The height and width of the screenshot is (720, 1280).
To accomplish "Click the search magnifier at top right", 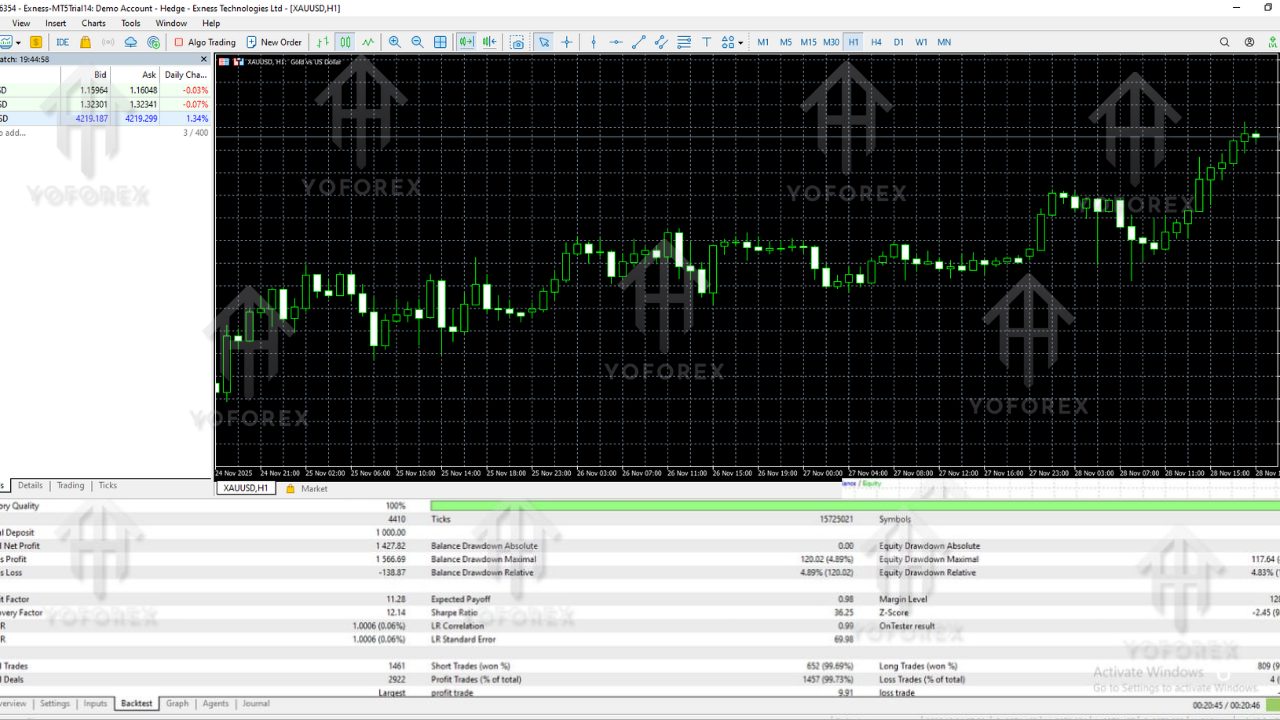I will pos(1224,42).
